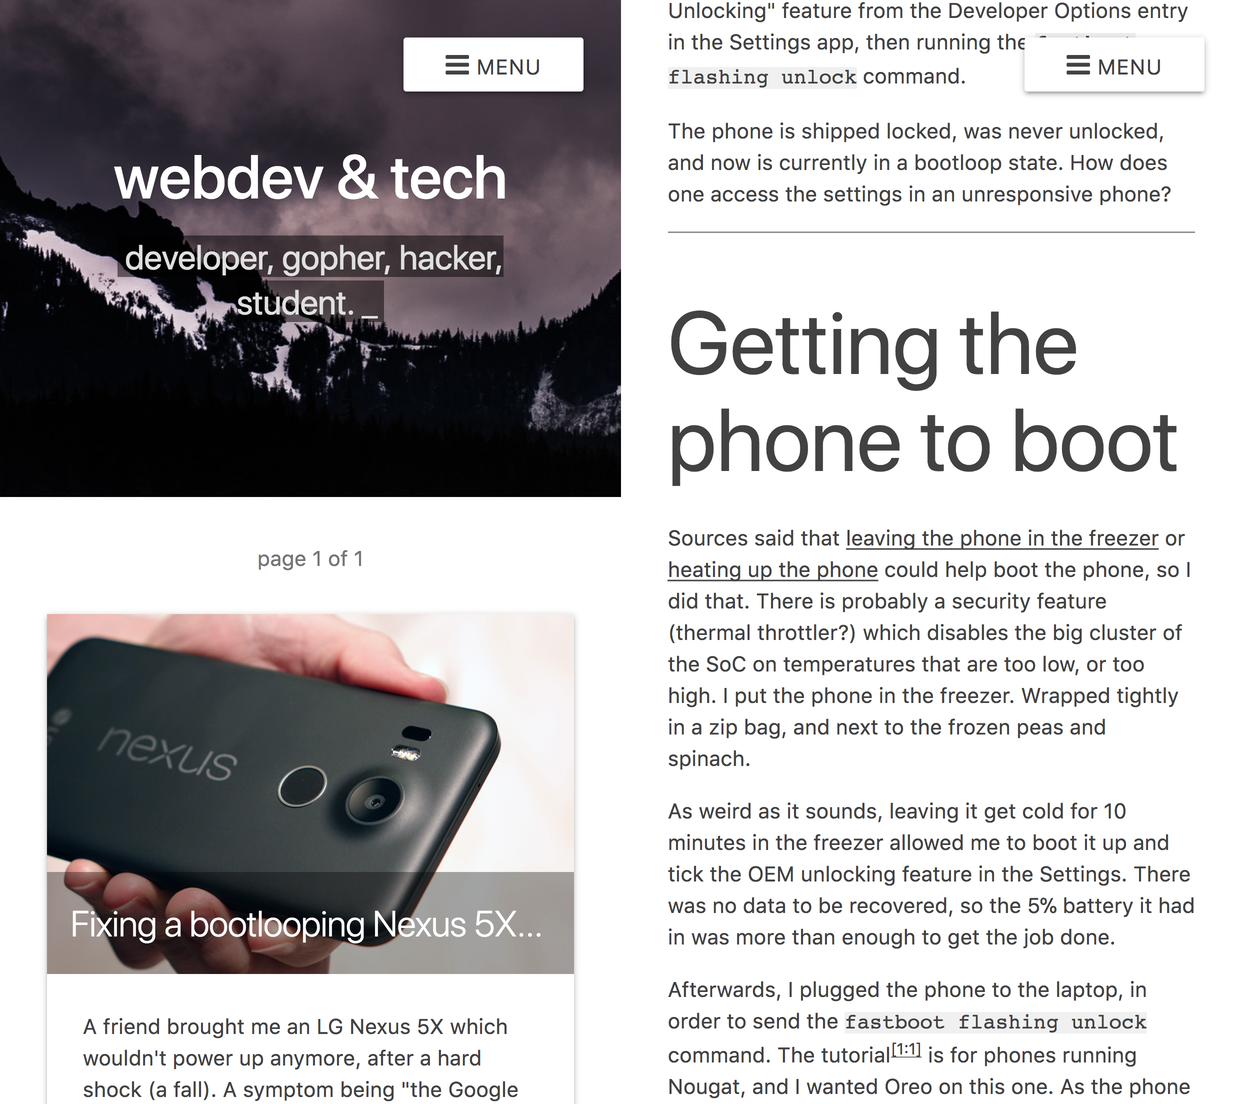This screenshot has width=1242, height=1104.
Task: Click the "fastboot flashing unlock" code in the last paragraph
Action: (996, 1022)
